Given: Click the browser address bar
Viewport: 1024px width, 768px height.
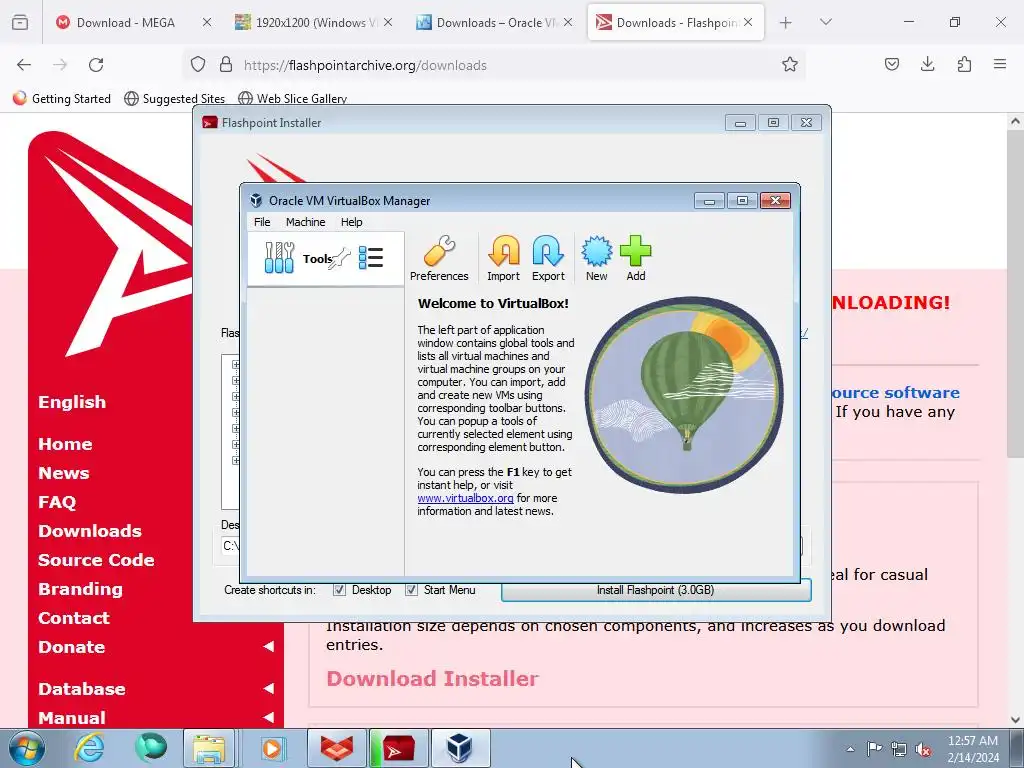Looking at the screenshot, I should (496, 65).
